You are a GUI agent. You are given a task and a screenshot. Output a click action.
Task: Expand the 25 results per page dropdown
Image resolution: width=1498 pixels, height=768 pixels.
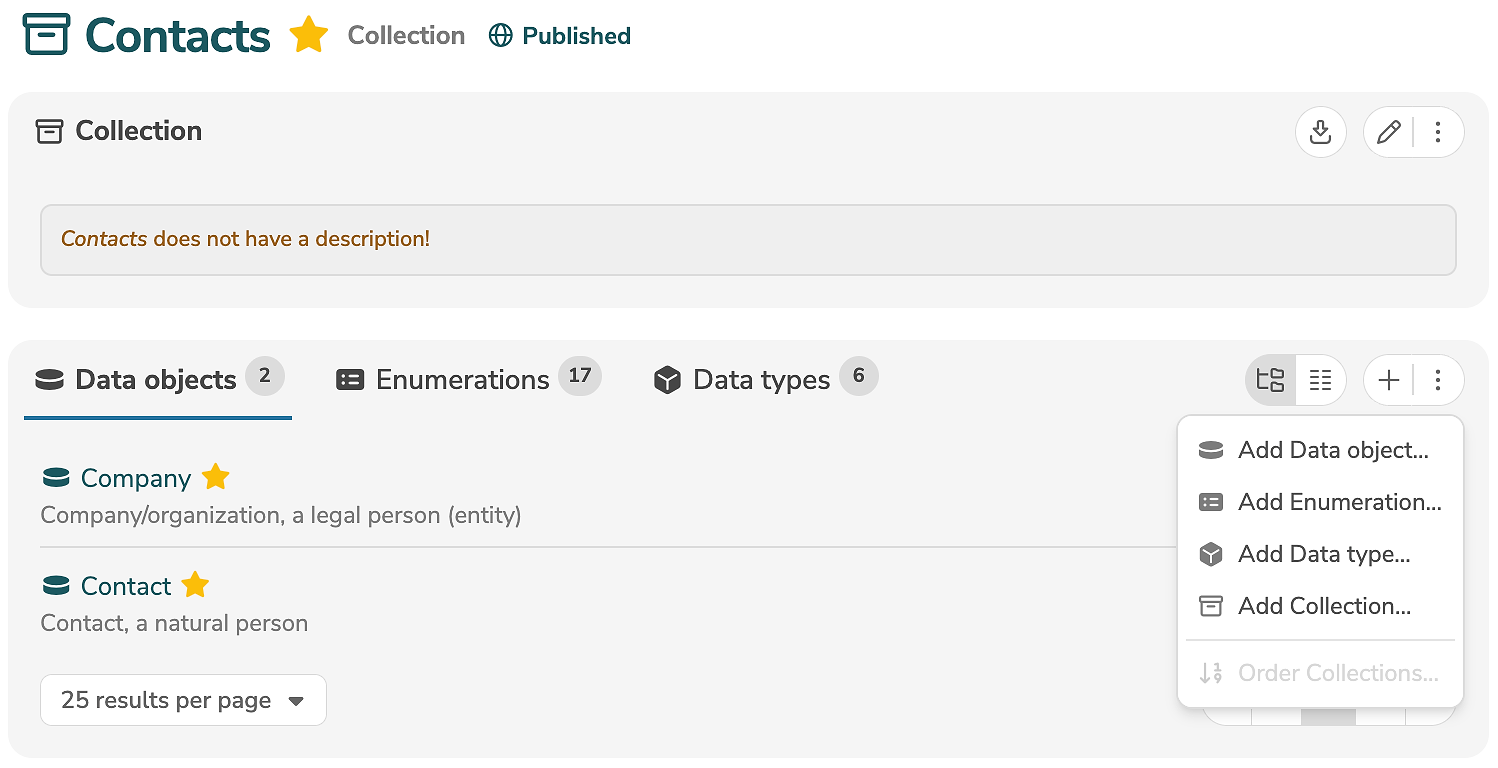pyautogui.click(x=183, y=700)
